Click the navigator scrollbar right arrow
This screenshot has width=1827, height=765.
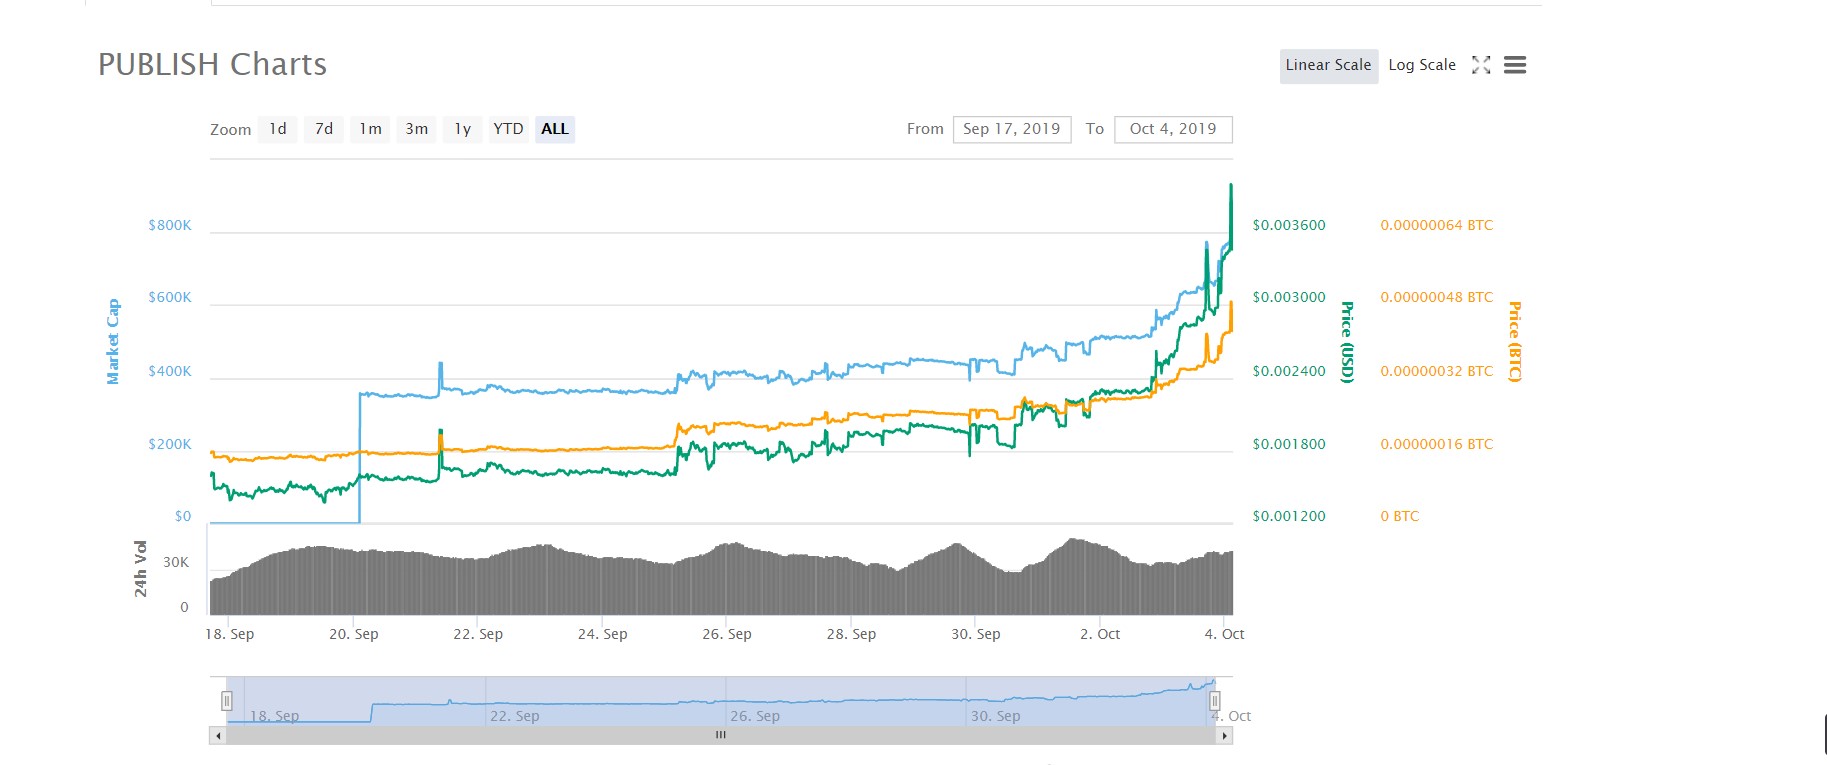[1224, 735]
